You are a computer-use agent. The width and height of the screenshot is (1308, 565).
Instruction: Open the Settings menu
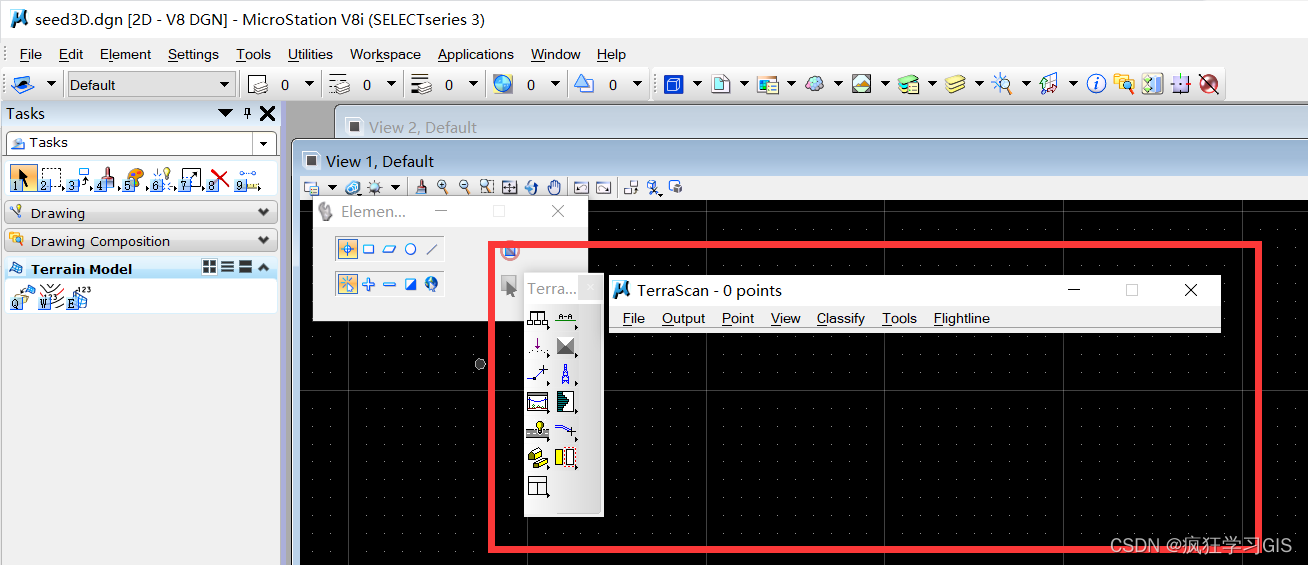pyautogui.click(x=193, y=54)
